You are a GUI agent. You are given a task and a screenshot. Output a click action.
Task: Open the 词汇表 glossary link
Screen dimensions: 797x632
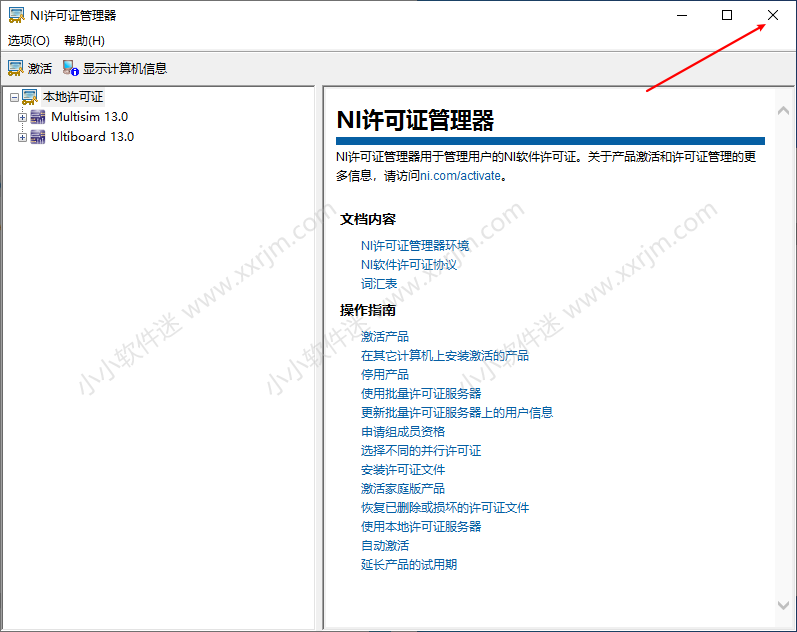point(379,284)
